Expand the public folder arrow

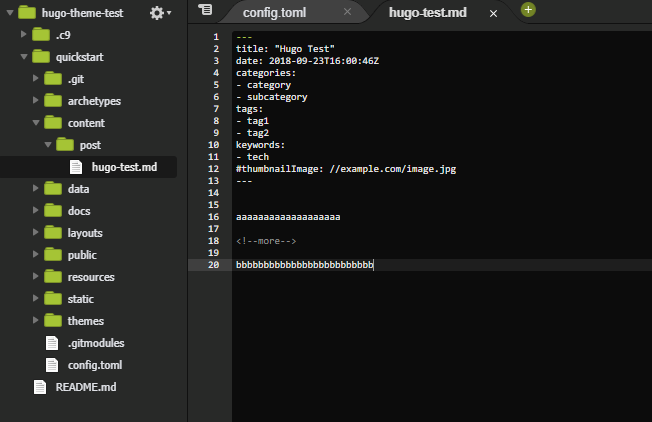coord(36,254)
